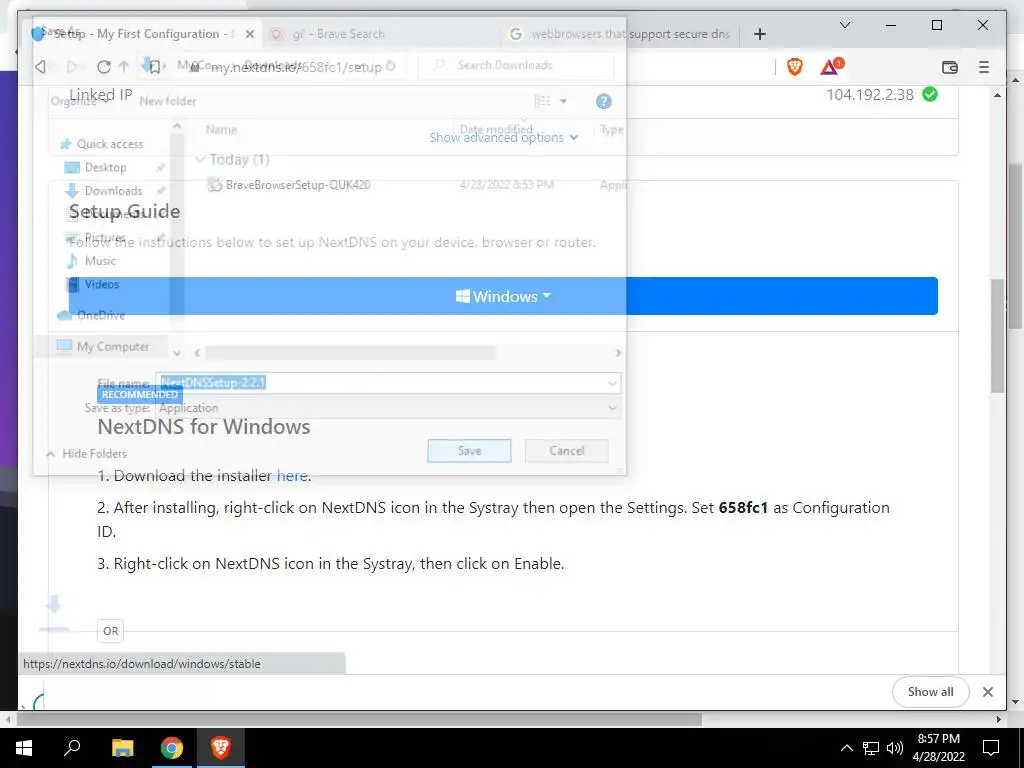This screenshot has width=1024, height=768.
Task: Select OneDrive in the navigation pane
Action: click(91, 315)
